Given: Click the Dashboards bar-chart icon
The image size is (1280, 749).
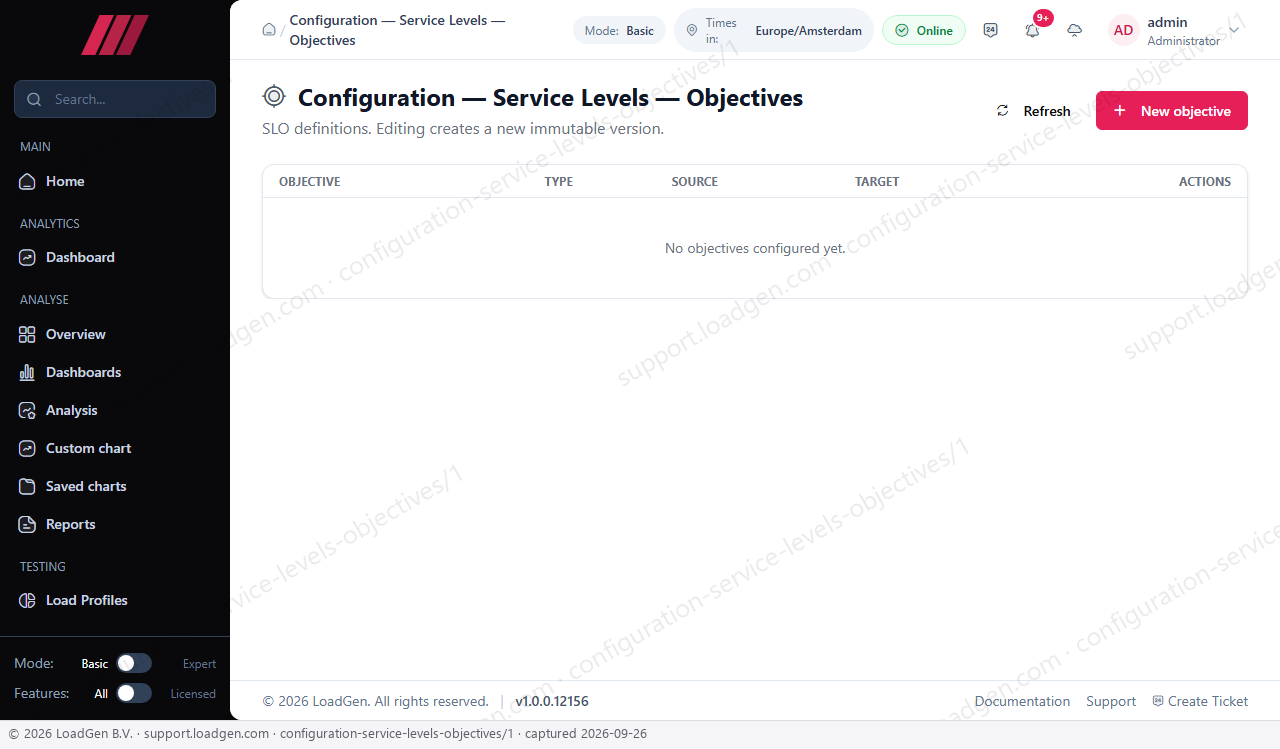Looking at the screenshot, I should [x=27, y=372].
